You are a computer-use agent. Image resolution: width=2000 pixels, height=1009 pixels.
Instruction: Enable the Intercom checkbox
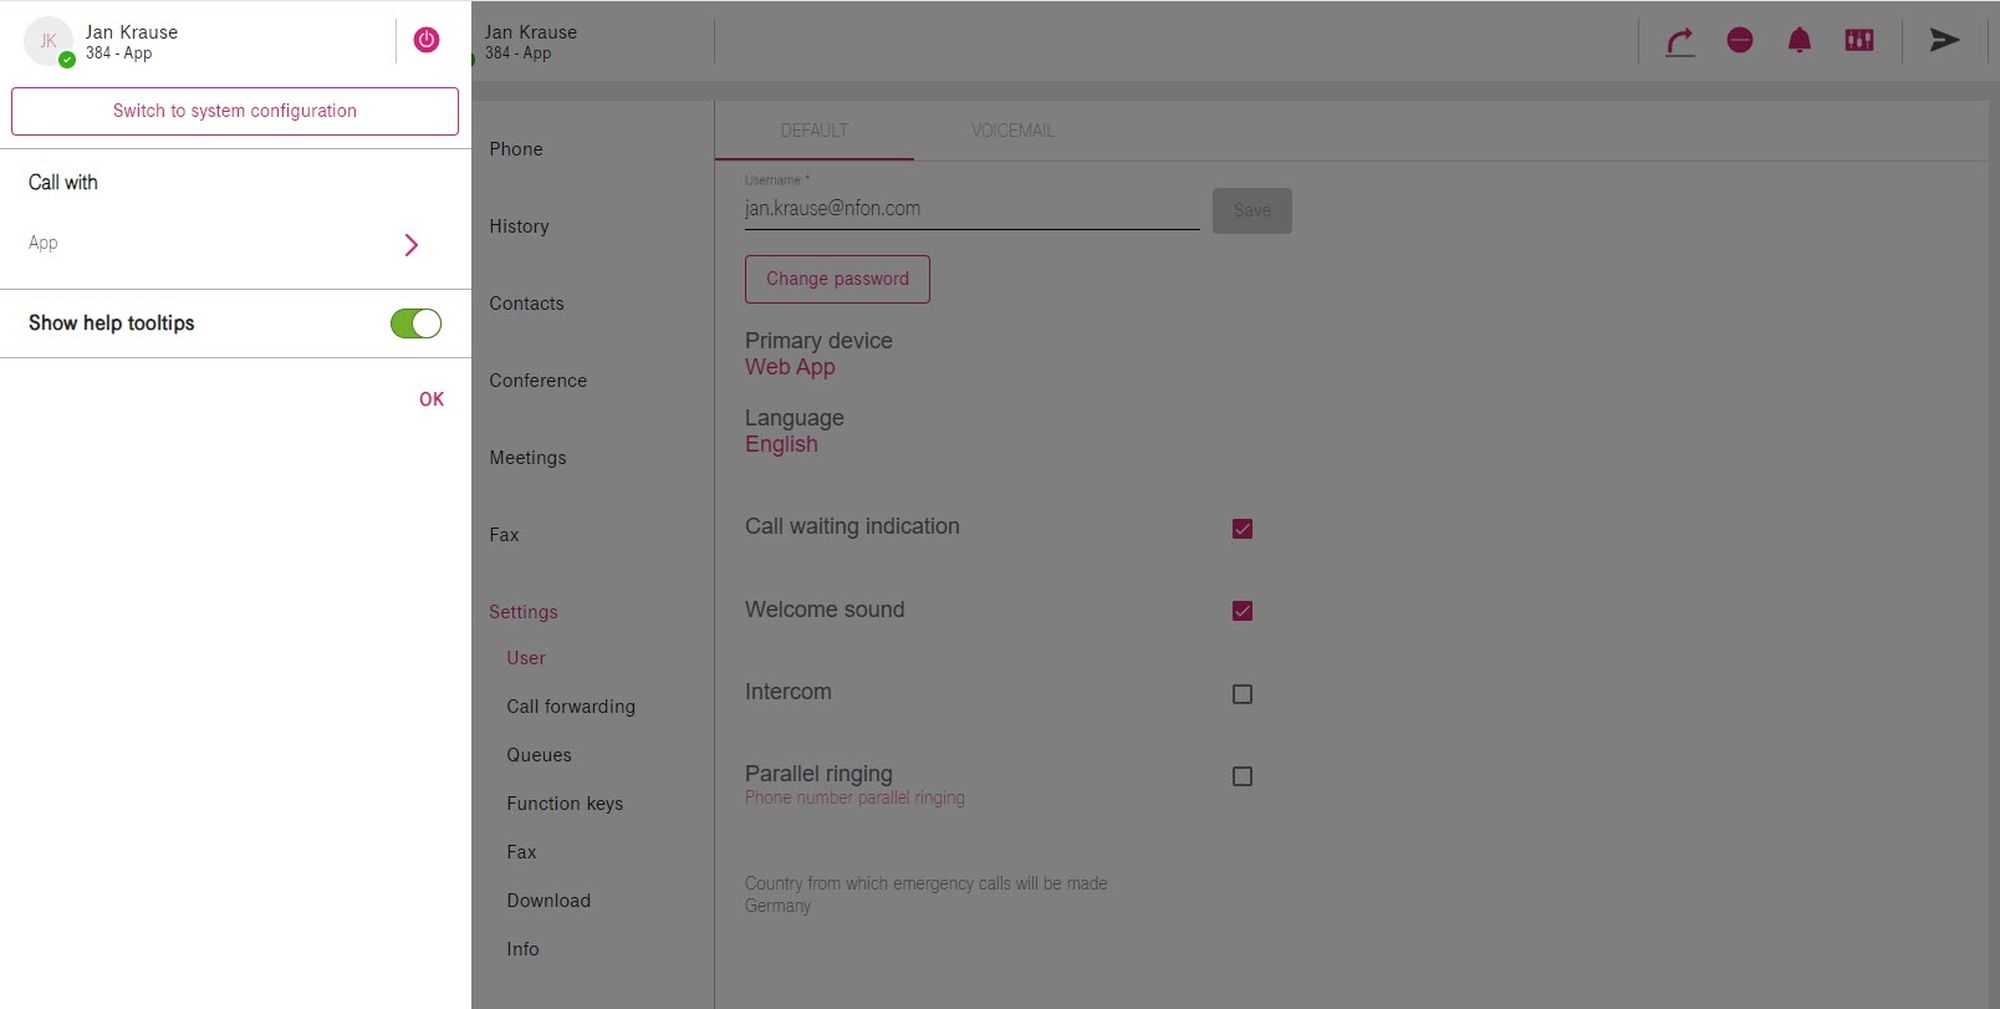coord(1242,694)
